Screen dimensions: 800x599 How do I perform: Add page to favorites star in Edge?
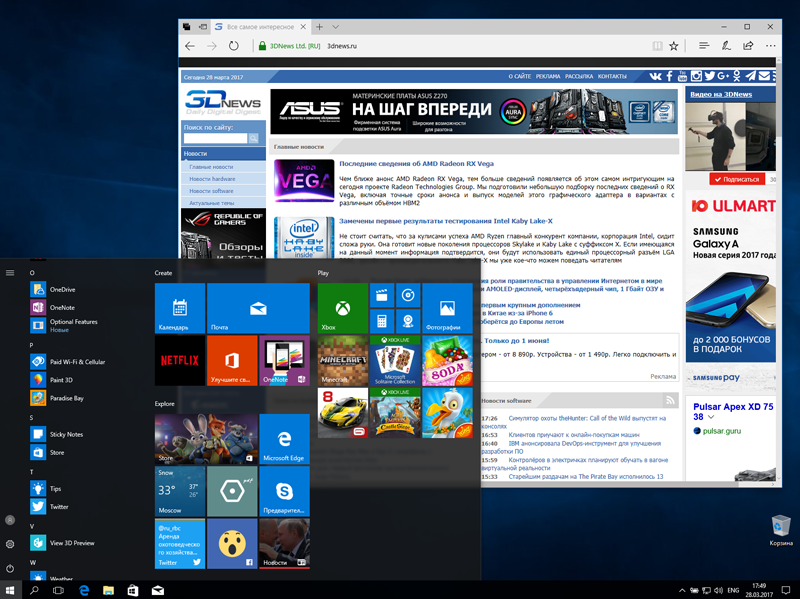click(673, 46)
